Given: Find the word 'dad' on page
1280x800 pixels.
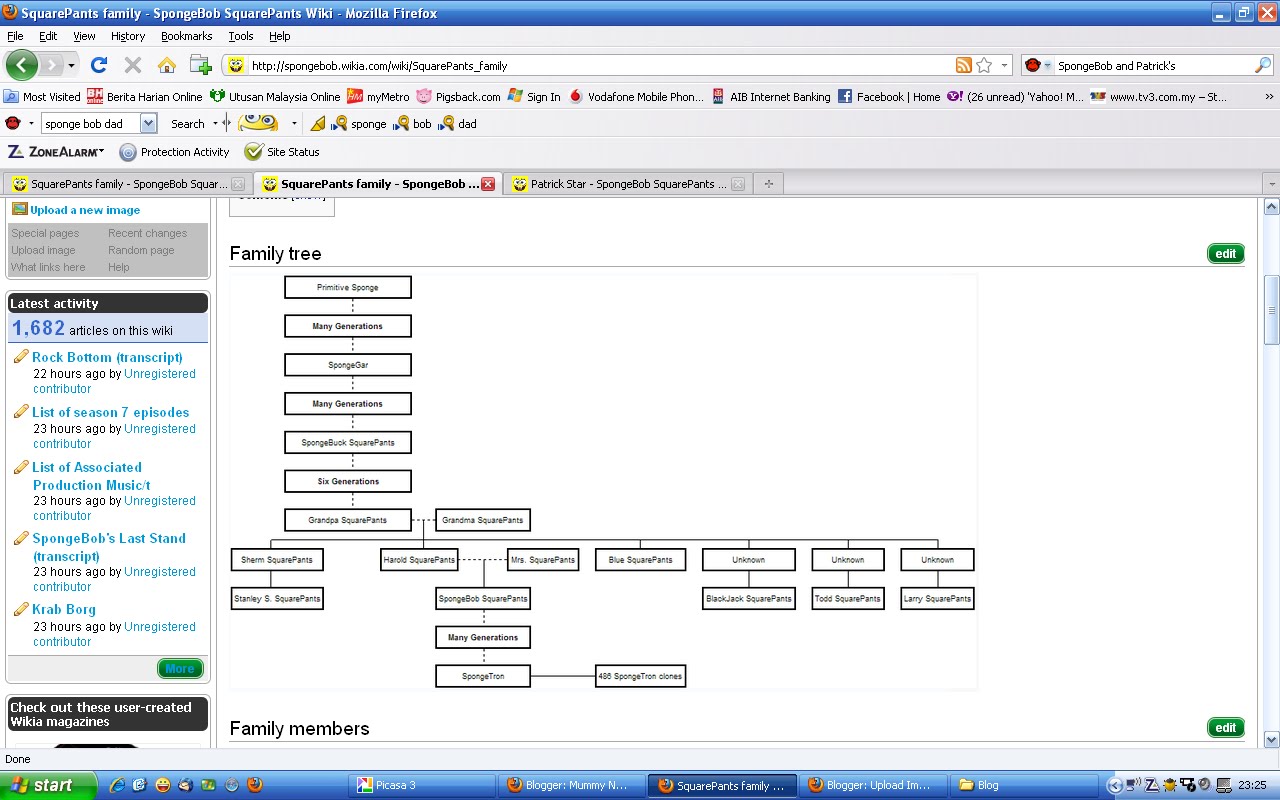Looking at the screenshot, I should point(458,124).
